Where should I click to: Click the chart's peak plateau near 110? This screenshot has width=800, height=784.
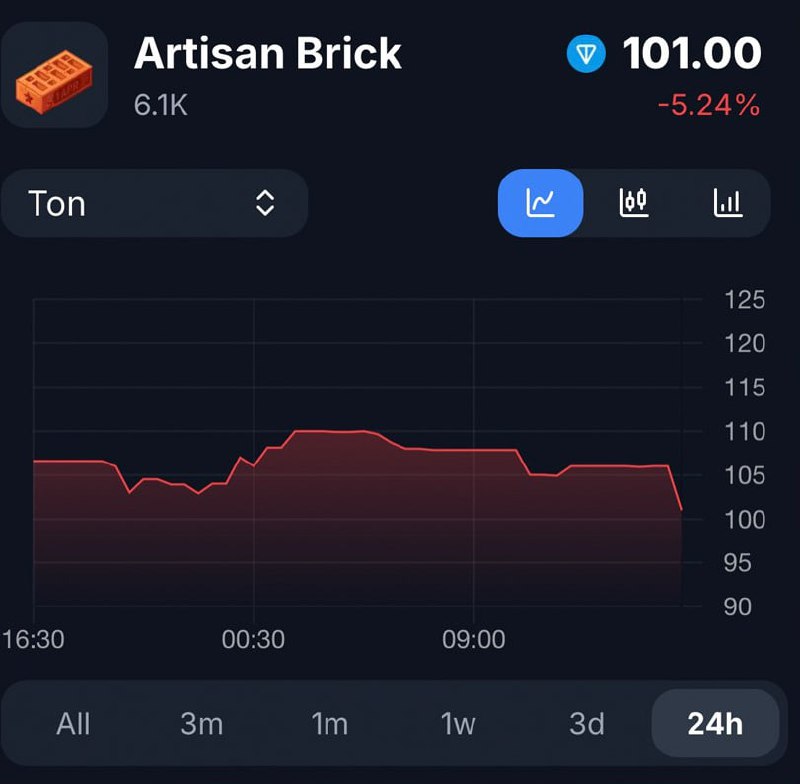pos(330,431)
